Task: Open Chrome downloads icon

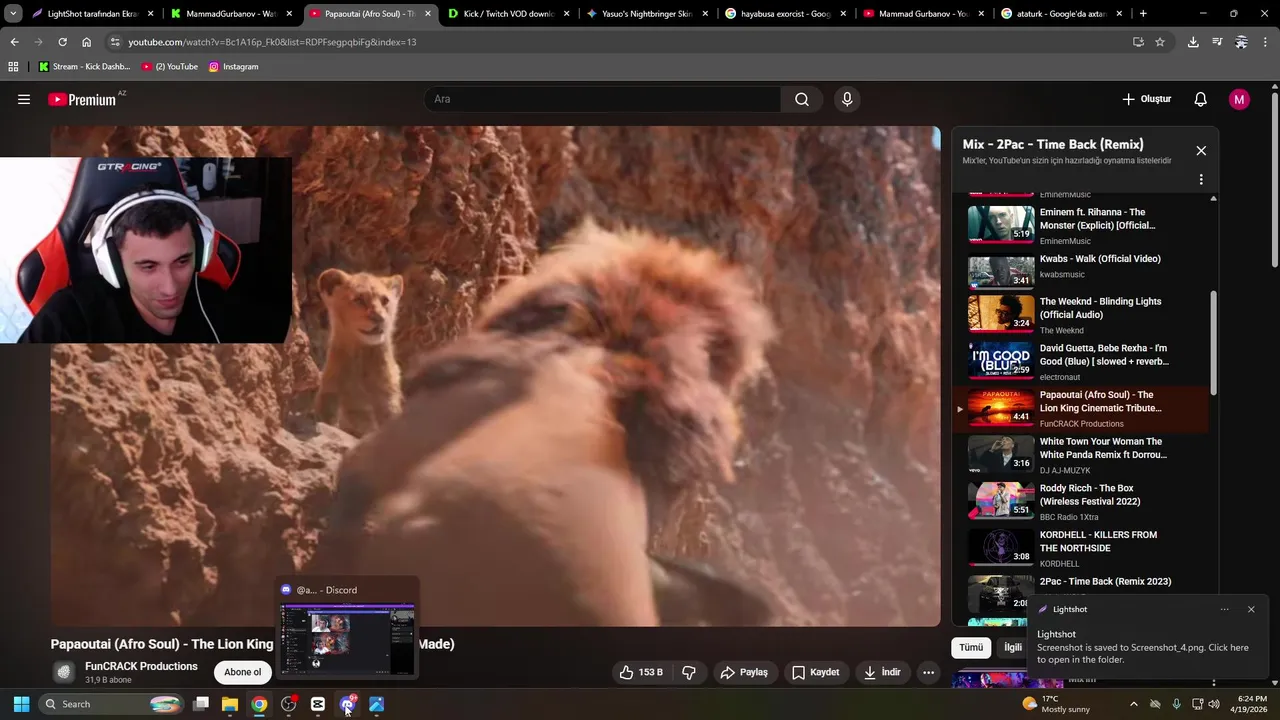Action: pos(1193,42)
